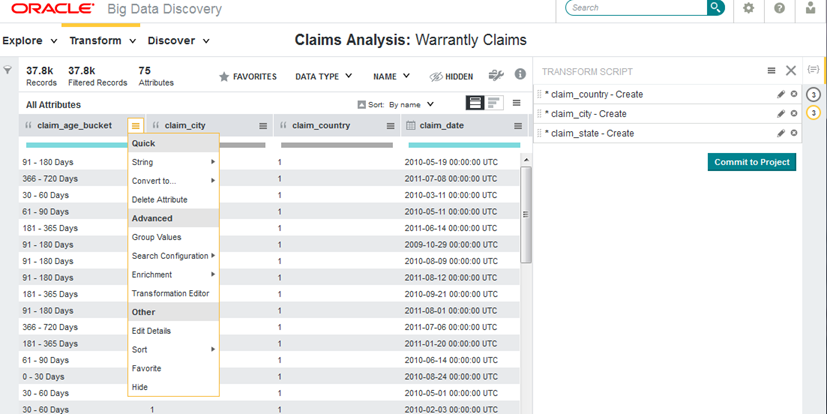827x414 pixels.
Task: Open Transform Script panel menu icon
Action: pos(772,71)
